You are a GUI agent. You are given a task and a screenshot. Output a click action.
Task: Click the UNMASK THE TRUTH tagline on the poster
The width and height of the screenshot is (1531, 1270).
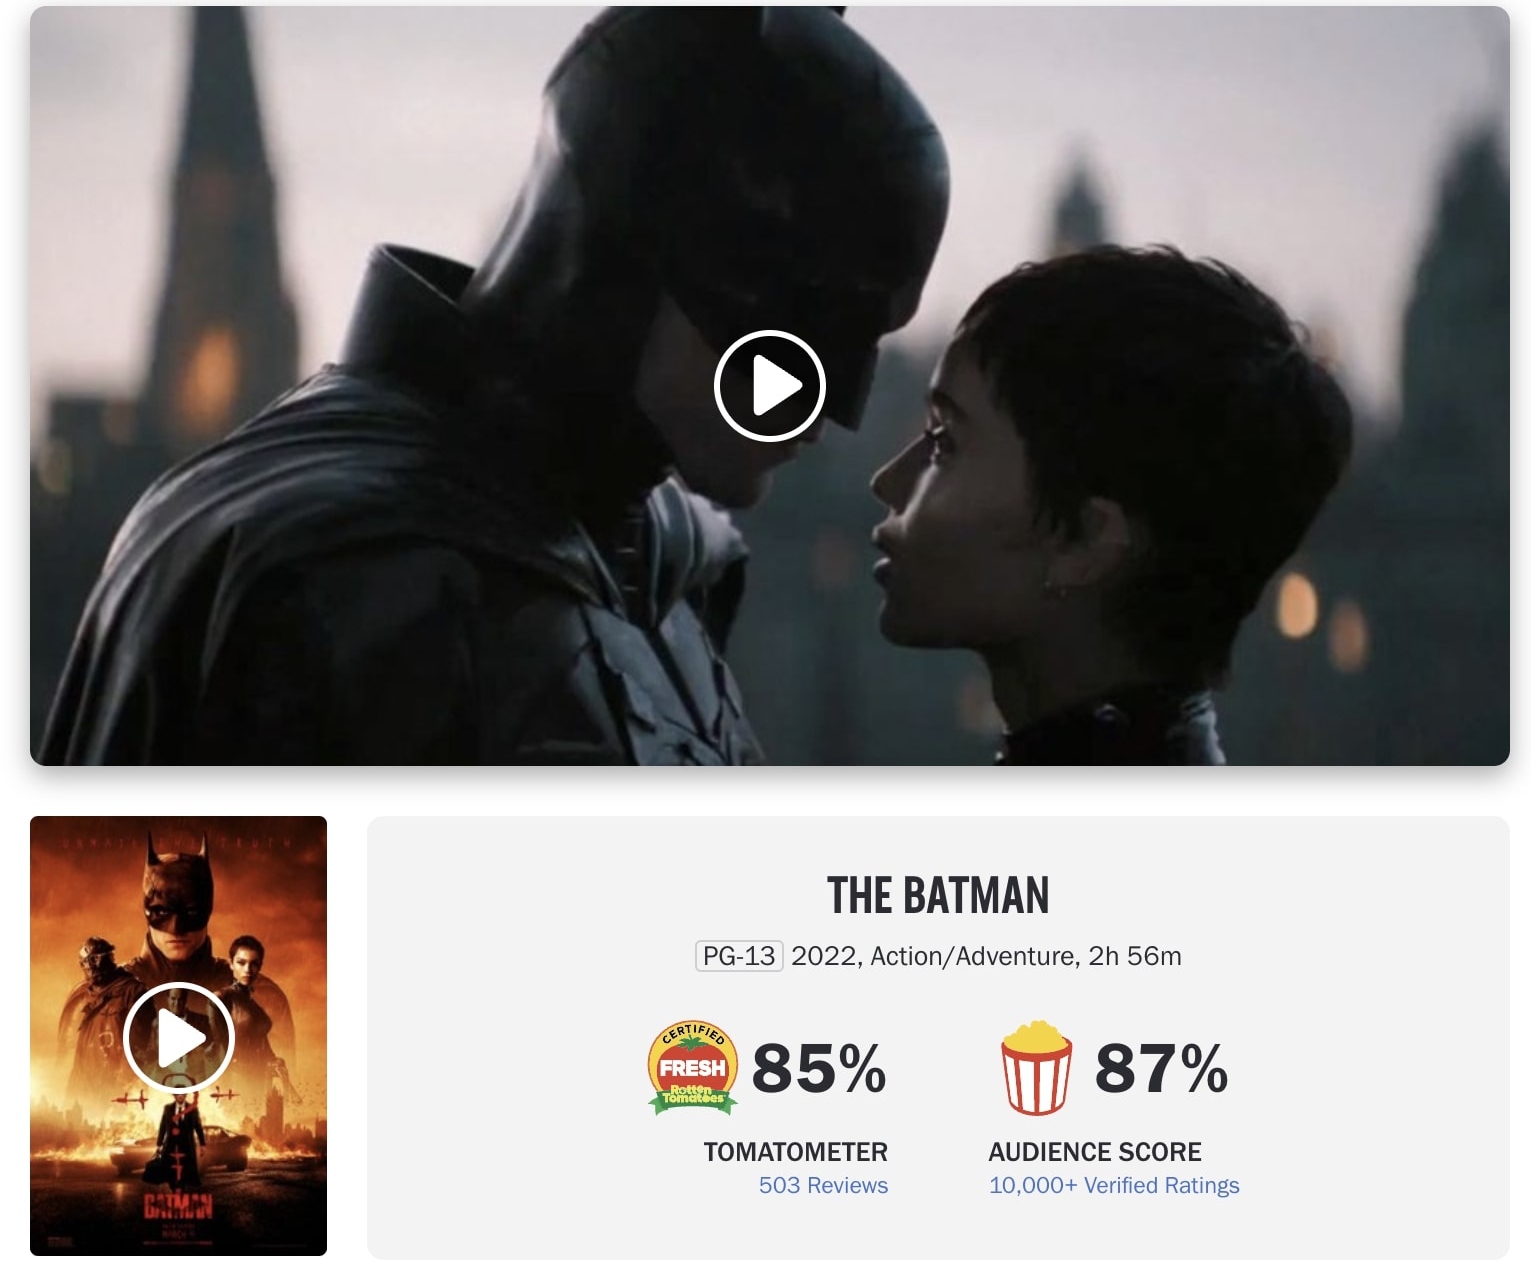tap(178, 842)
